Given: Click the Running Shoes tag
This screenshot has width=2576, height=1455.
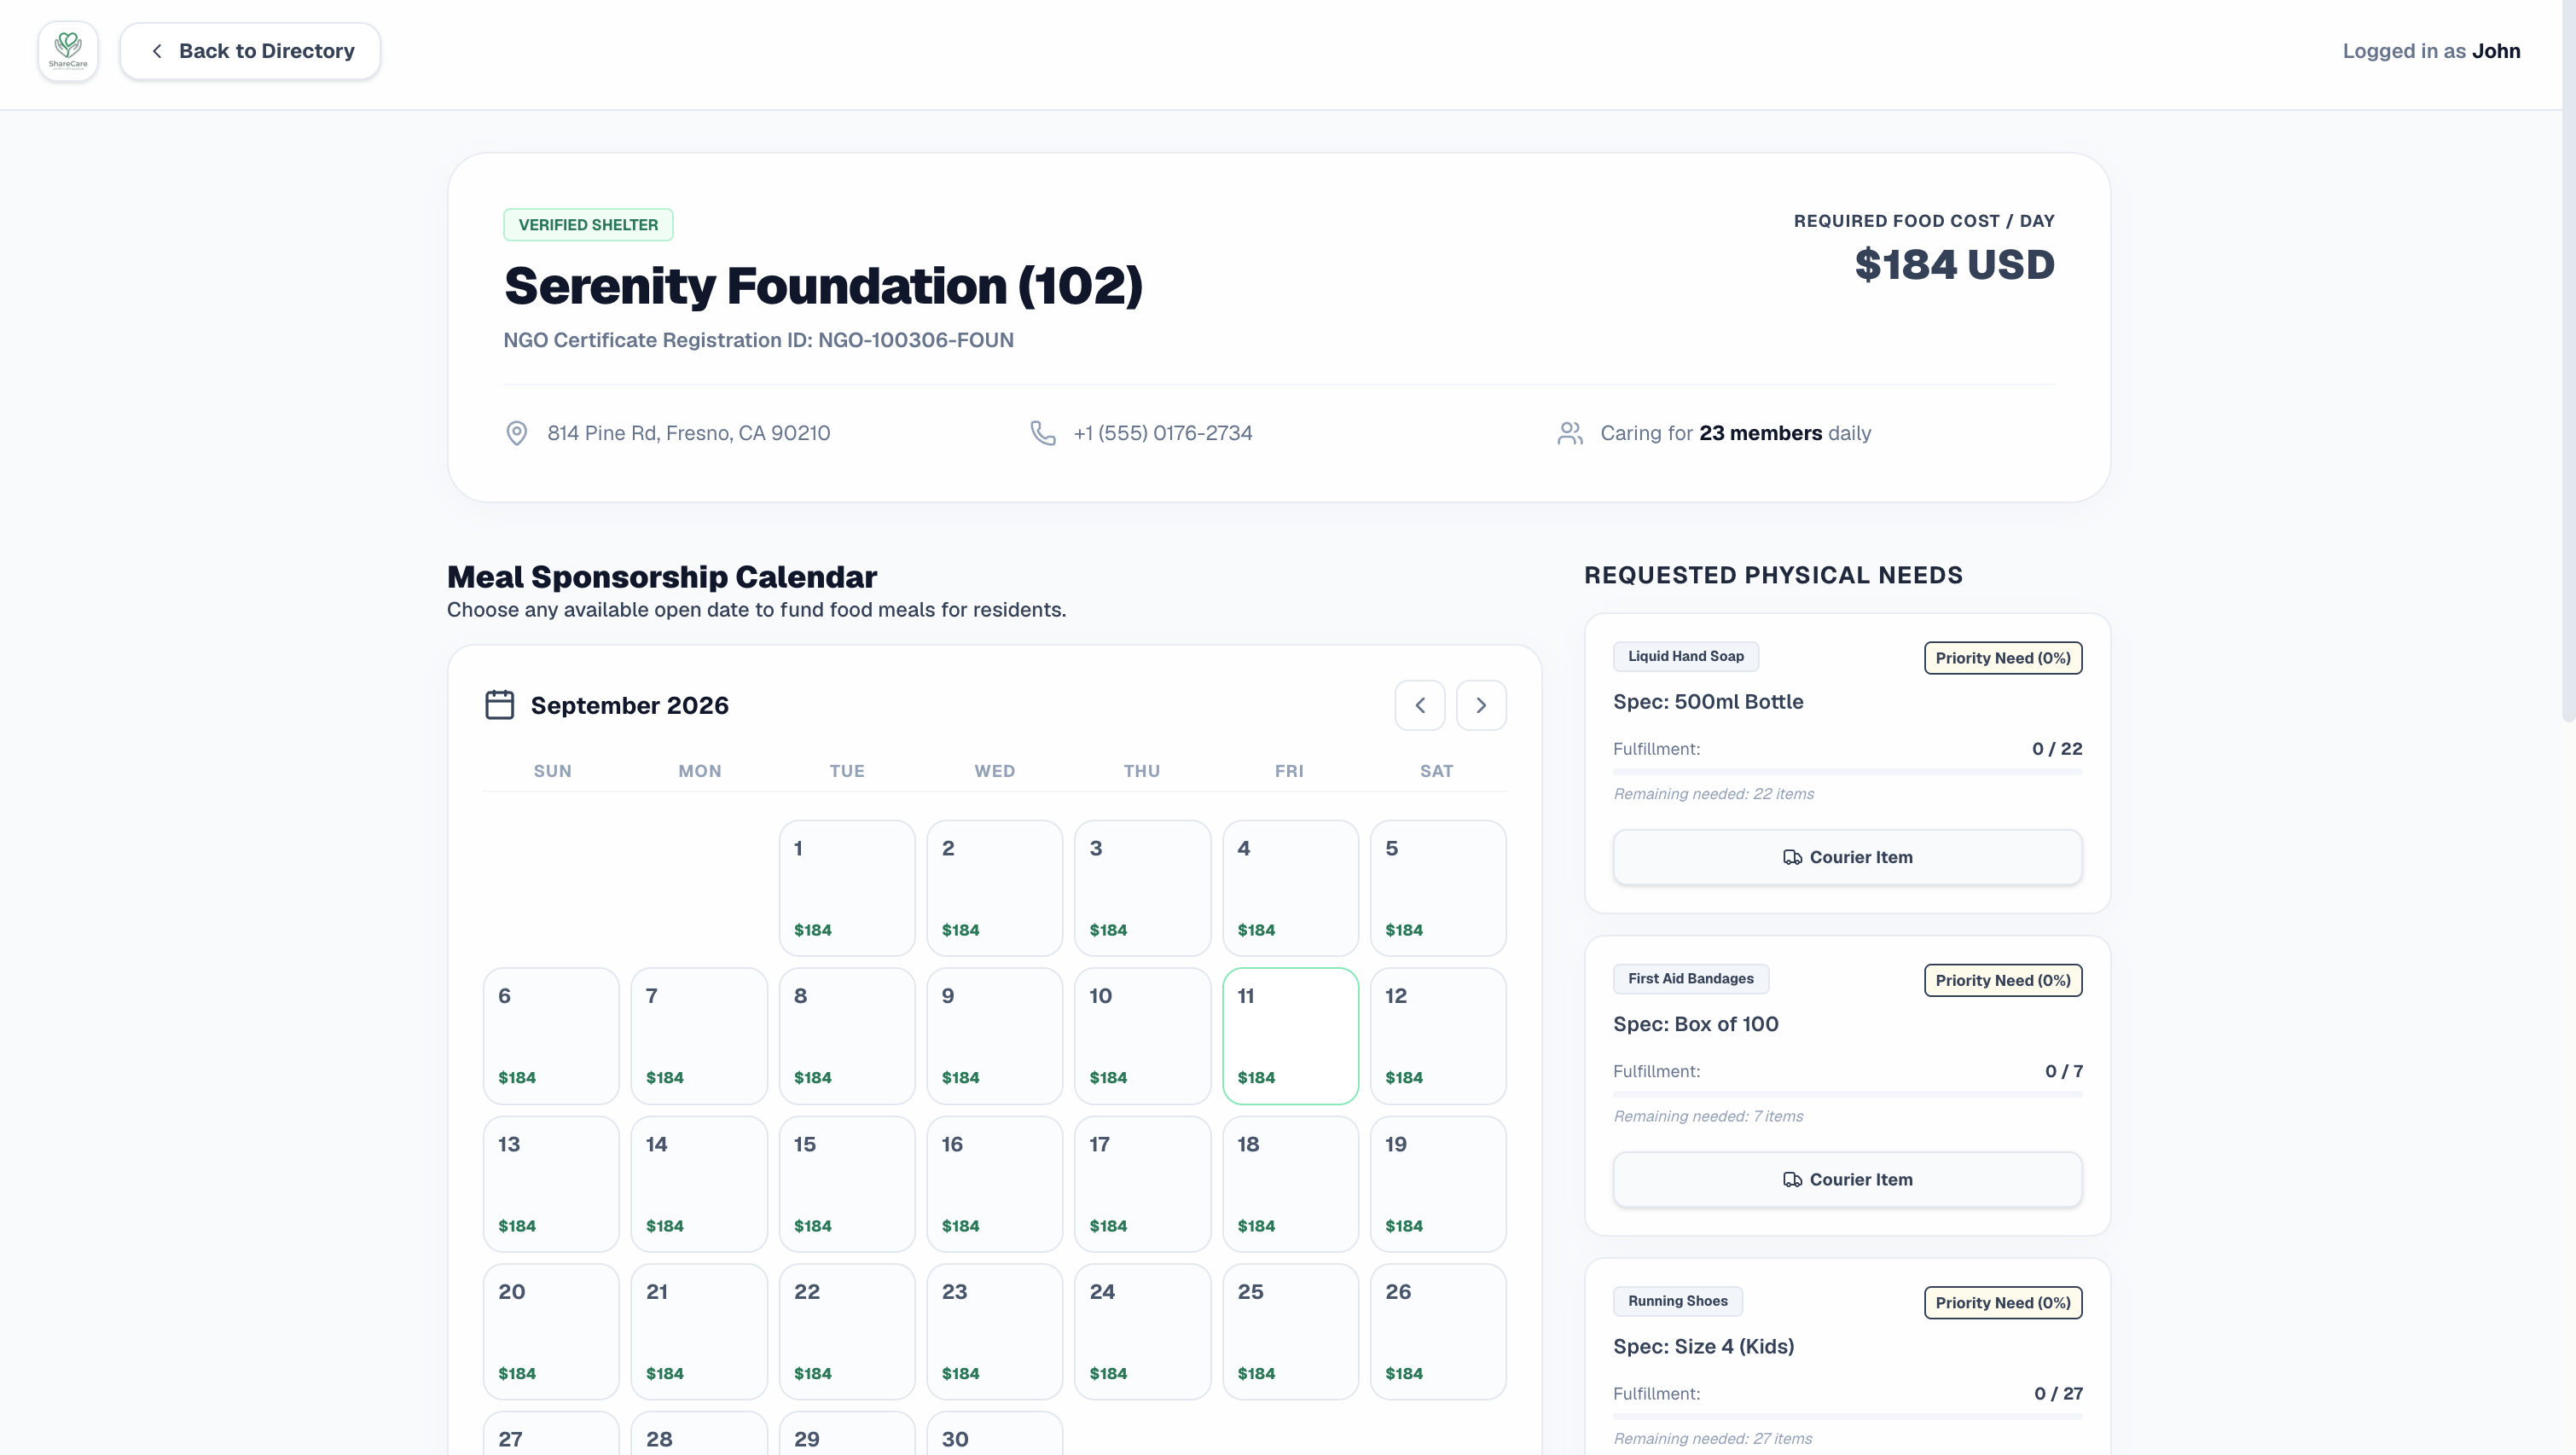Looking at the screenshot, I should [1677, 1301].
